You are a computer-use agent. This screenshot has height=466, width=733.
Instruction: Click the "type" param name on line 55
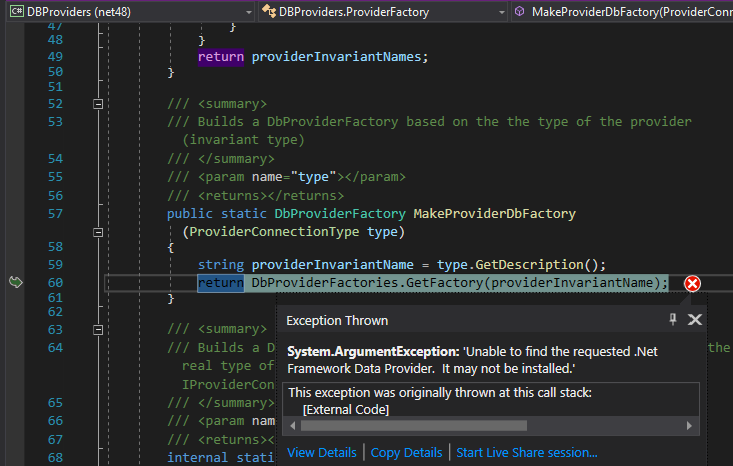coord(313,177)
